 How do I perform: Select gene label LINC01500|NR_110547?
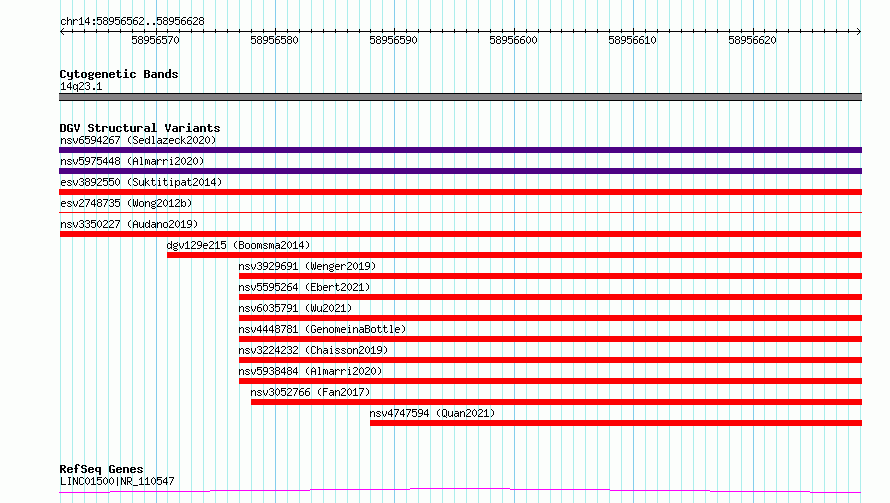[117, 481]
